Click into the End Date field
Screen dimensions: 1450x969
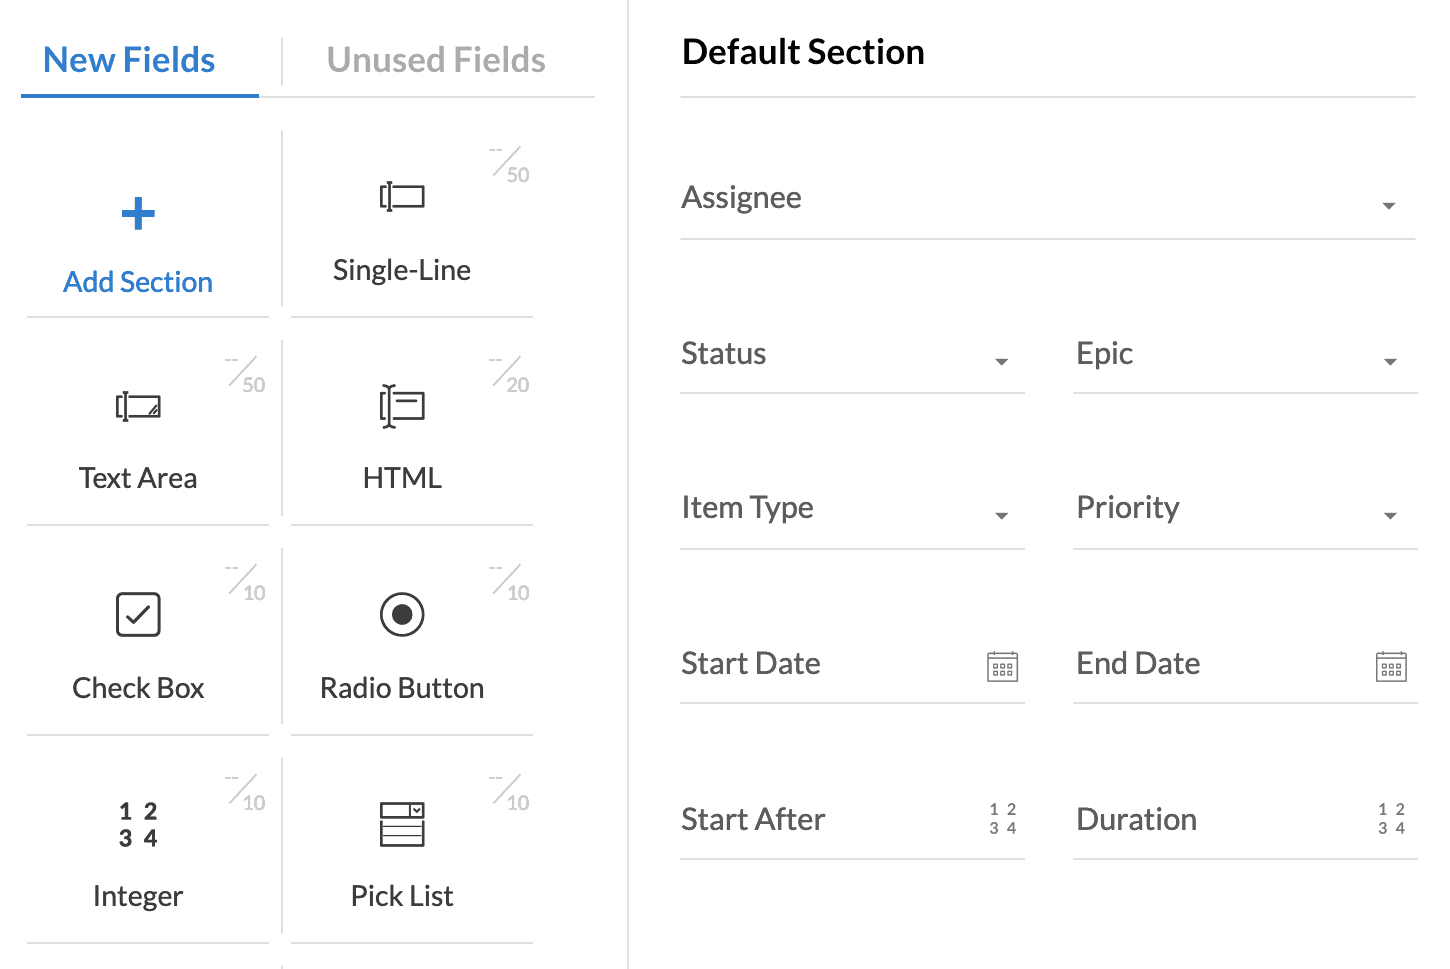tap(1245, 664)
